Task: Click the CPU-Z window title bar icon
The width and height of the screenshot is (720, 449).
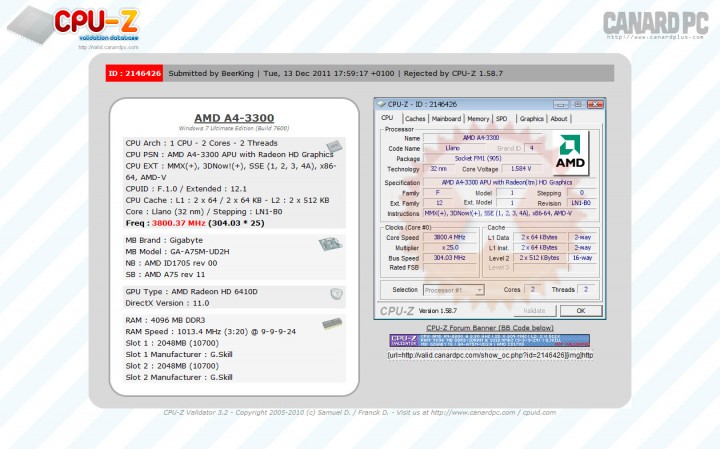Action: 381,104
